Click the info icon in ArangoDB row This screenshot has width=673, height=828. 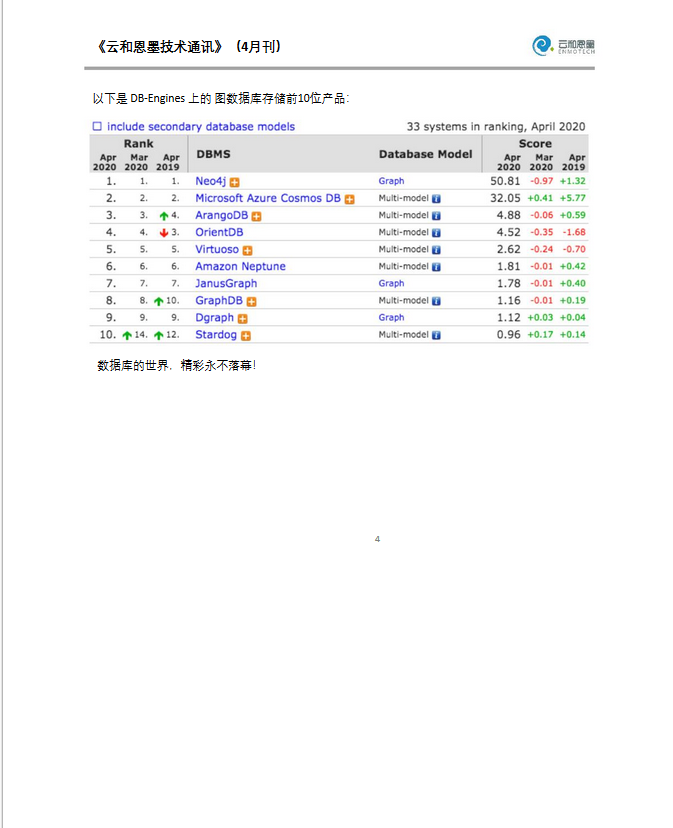pyautogui.click(x=436, y=215)
